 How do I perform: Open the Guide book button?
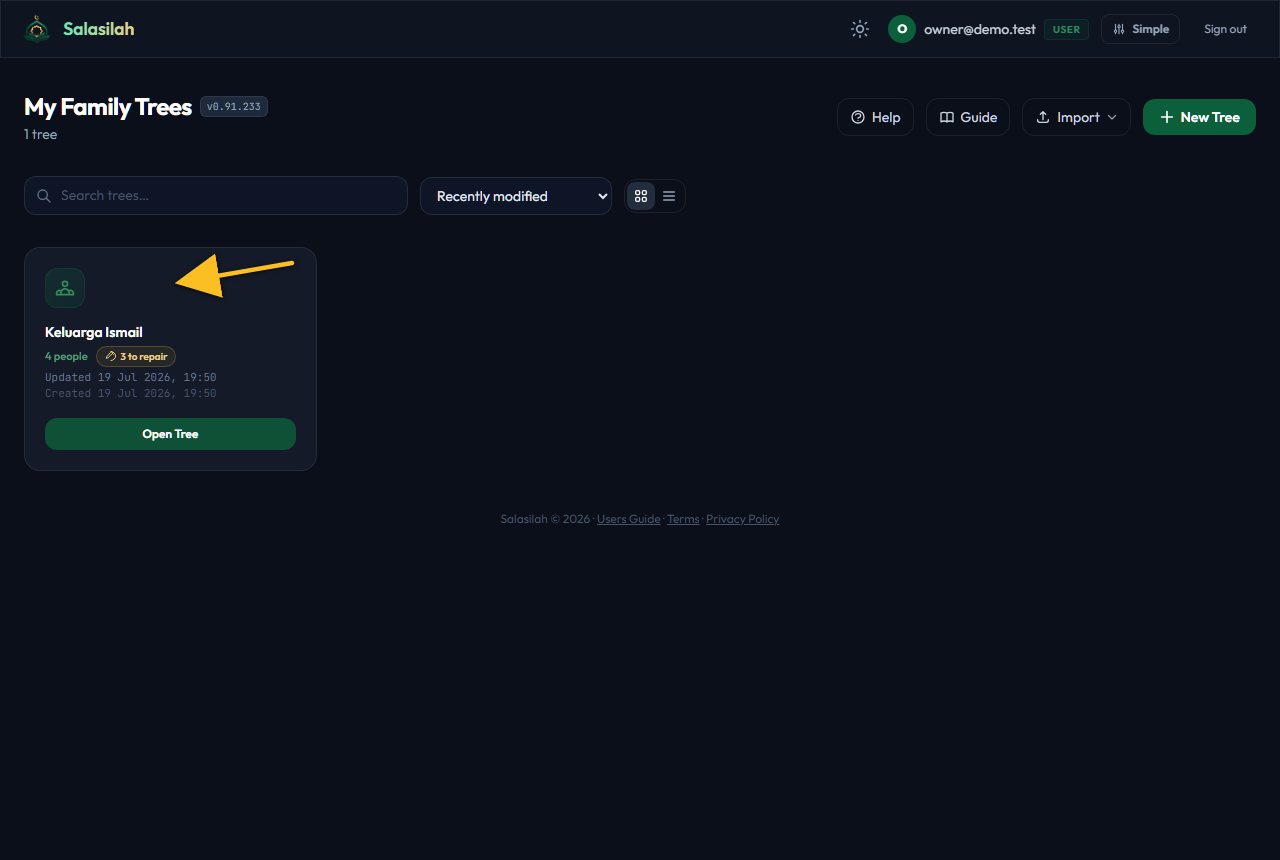click(968, 117)
